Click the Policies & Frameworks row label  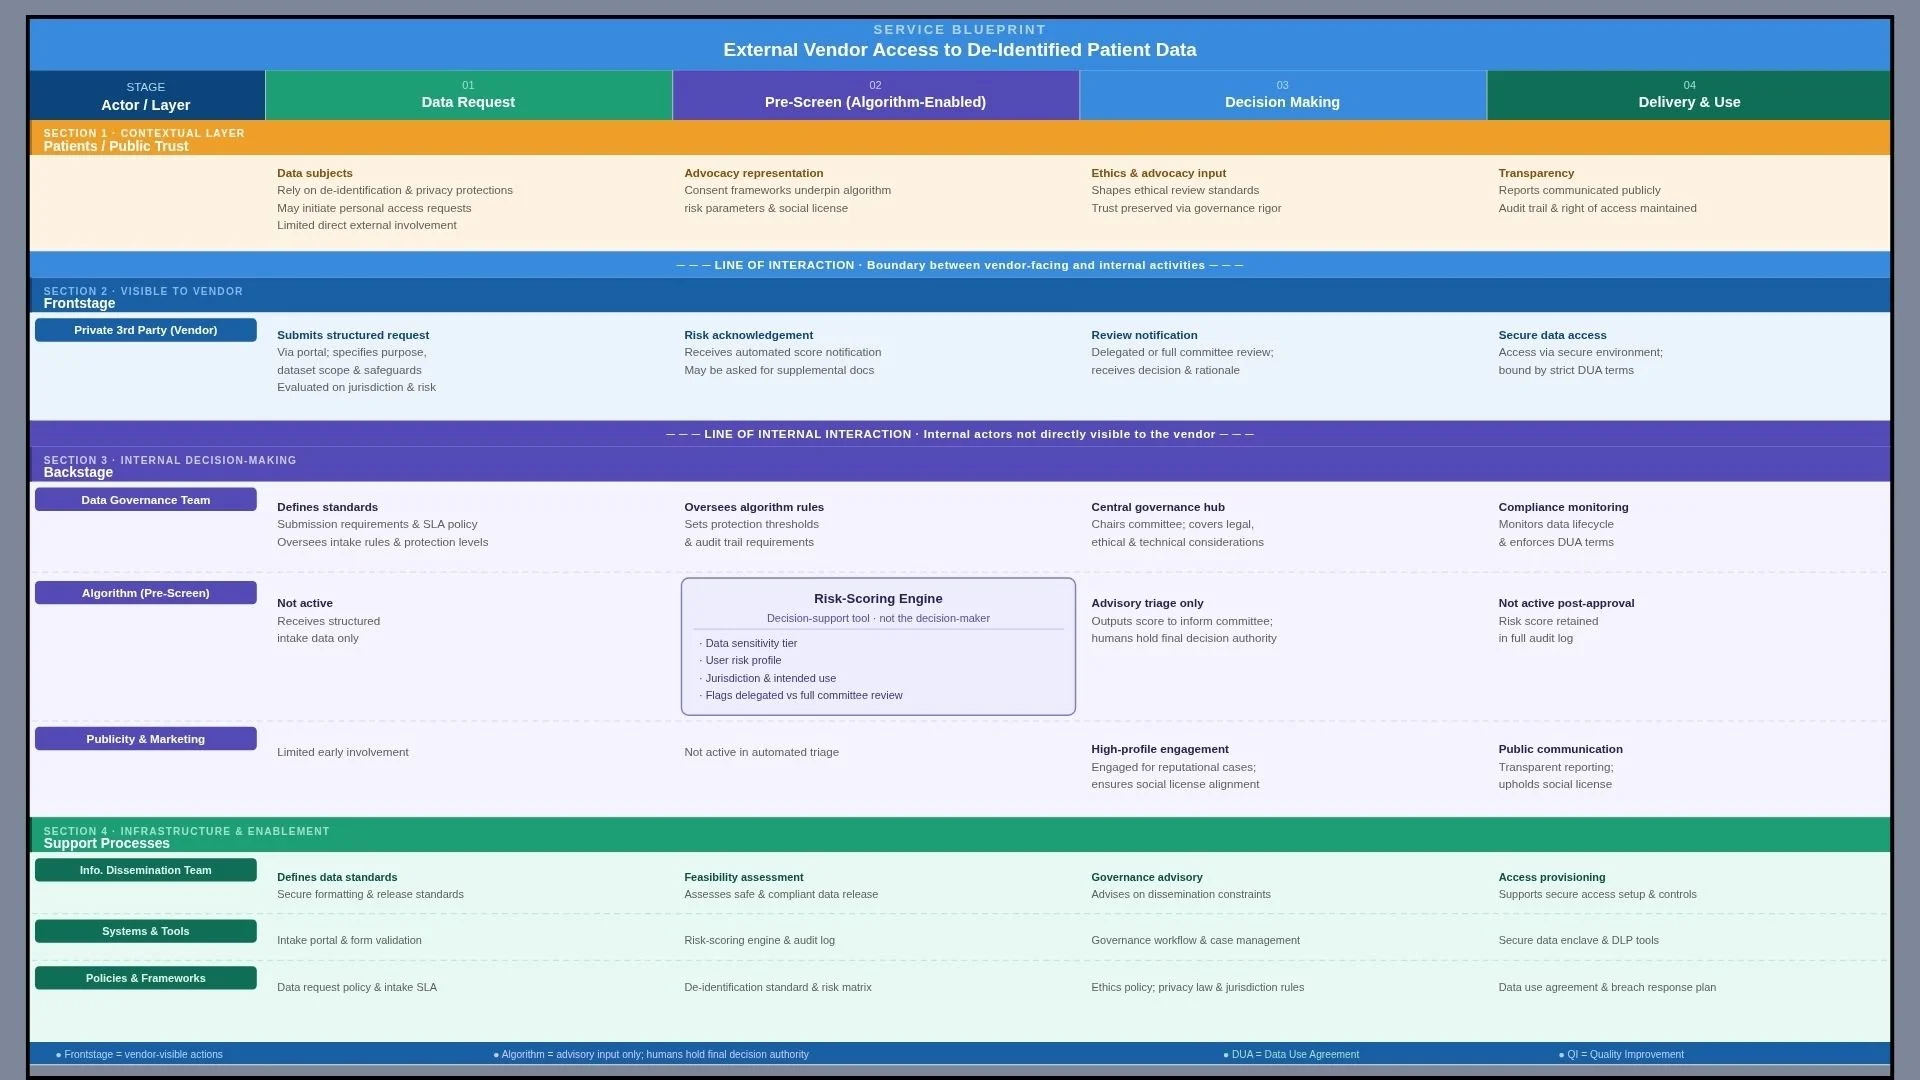(146, 978)
